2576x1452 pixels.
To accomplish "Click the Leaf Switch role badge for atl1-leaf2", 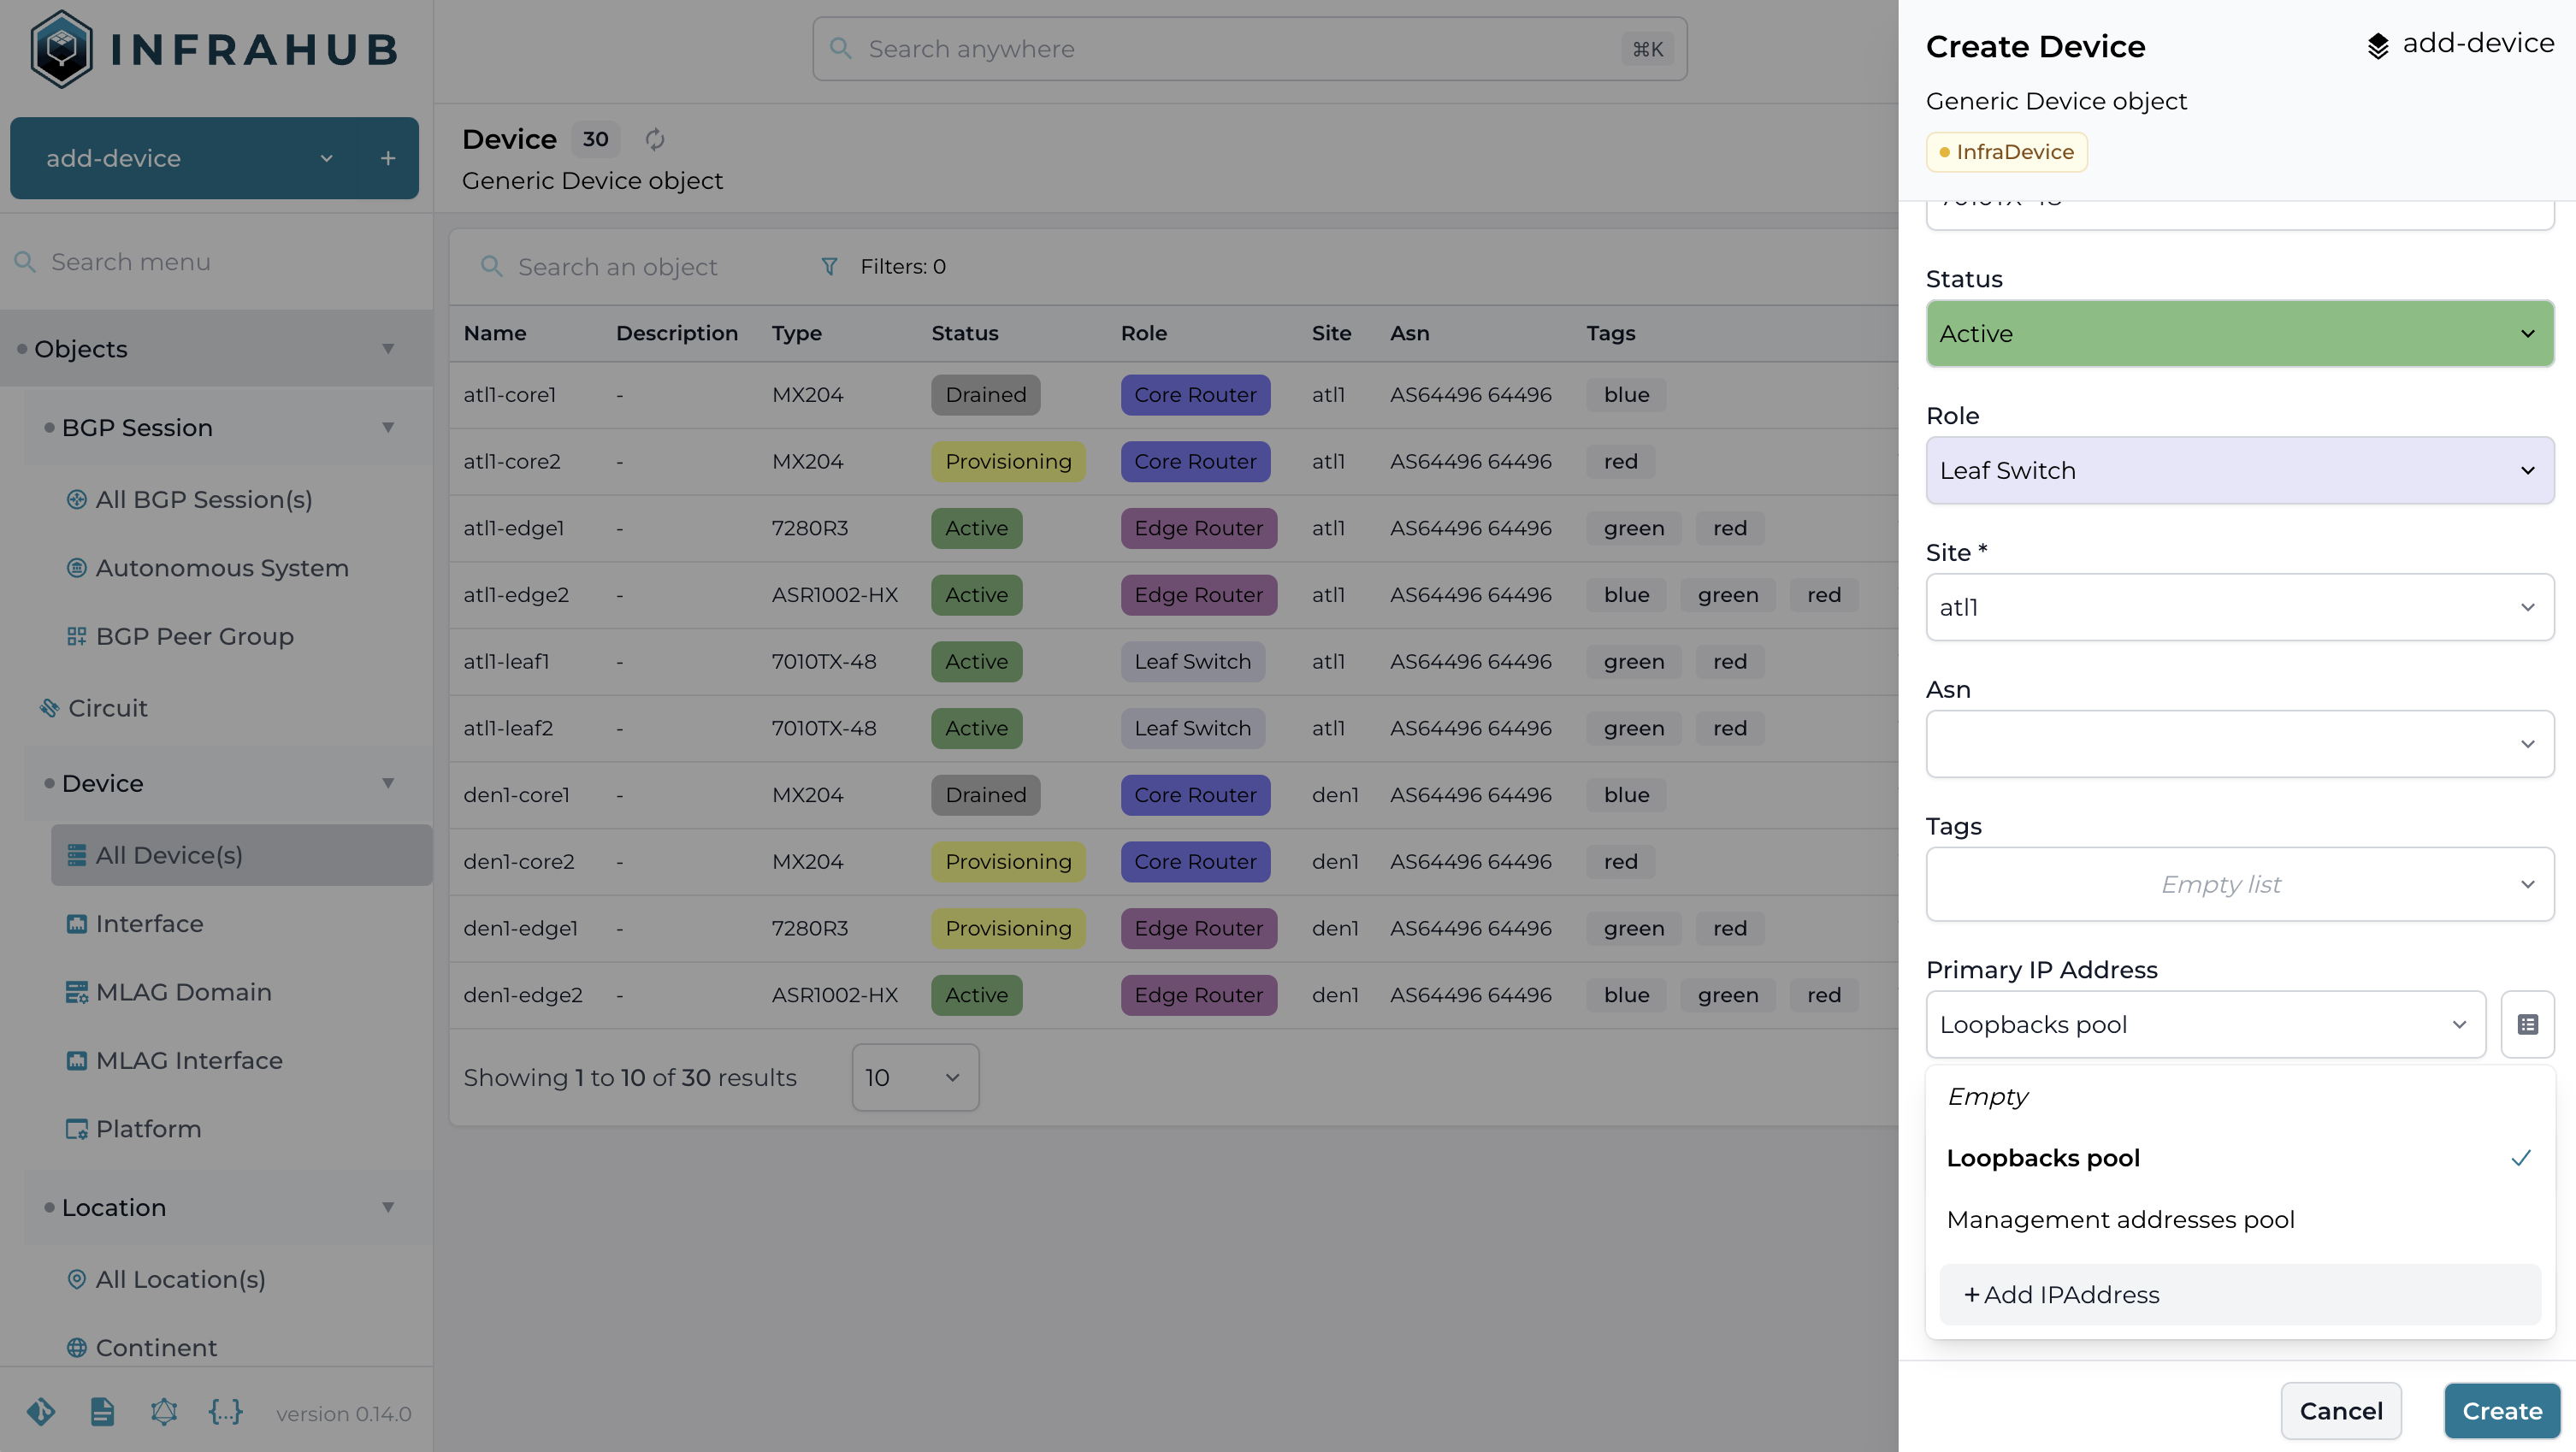I will pyautogui.click(x=1192, y=728).
